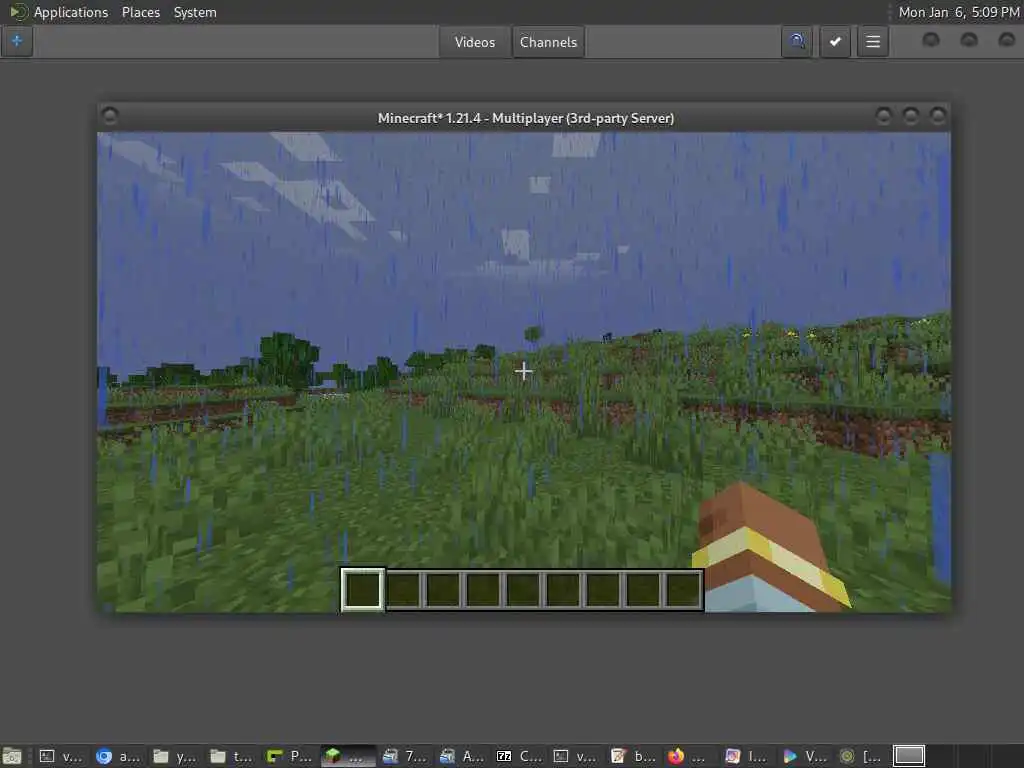Image resolution: width=1024 pixels, height=768 pixels.
Task: Open the 'y...' folder taskbar item
Action: (174, 756)
